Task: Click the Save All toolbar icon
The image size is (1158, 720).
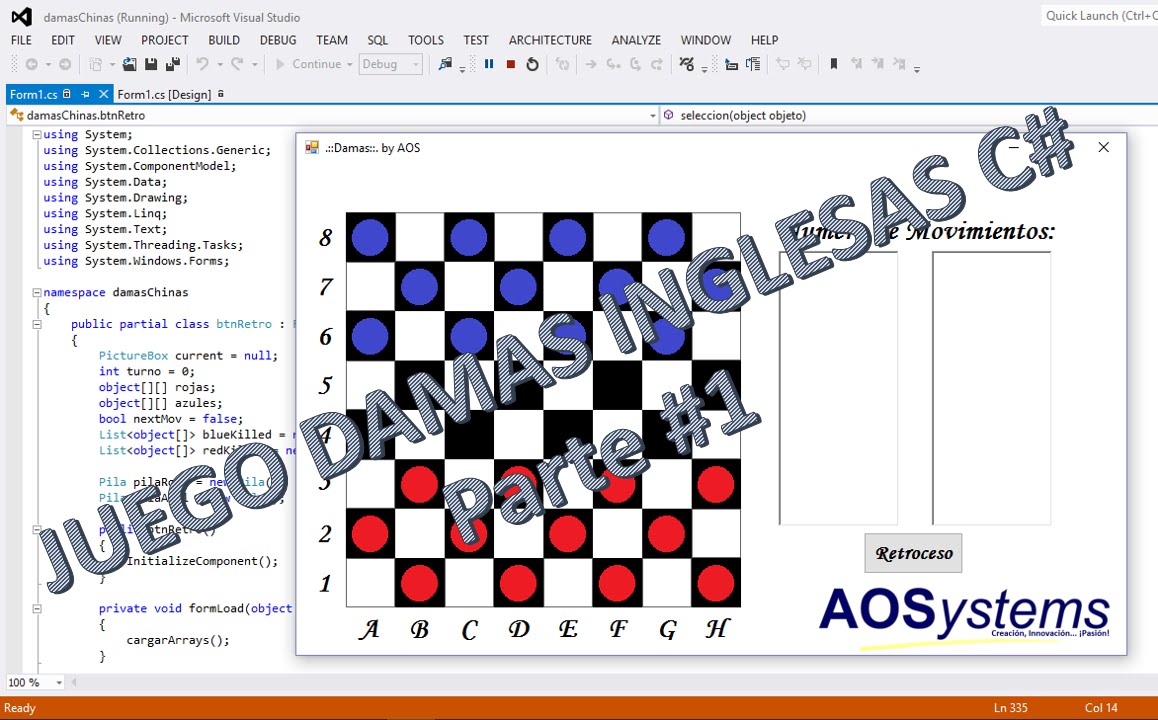Action: pos(173,64)
